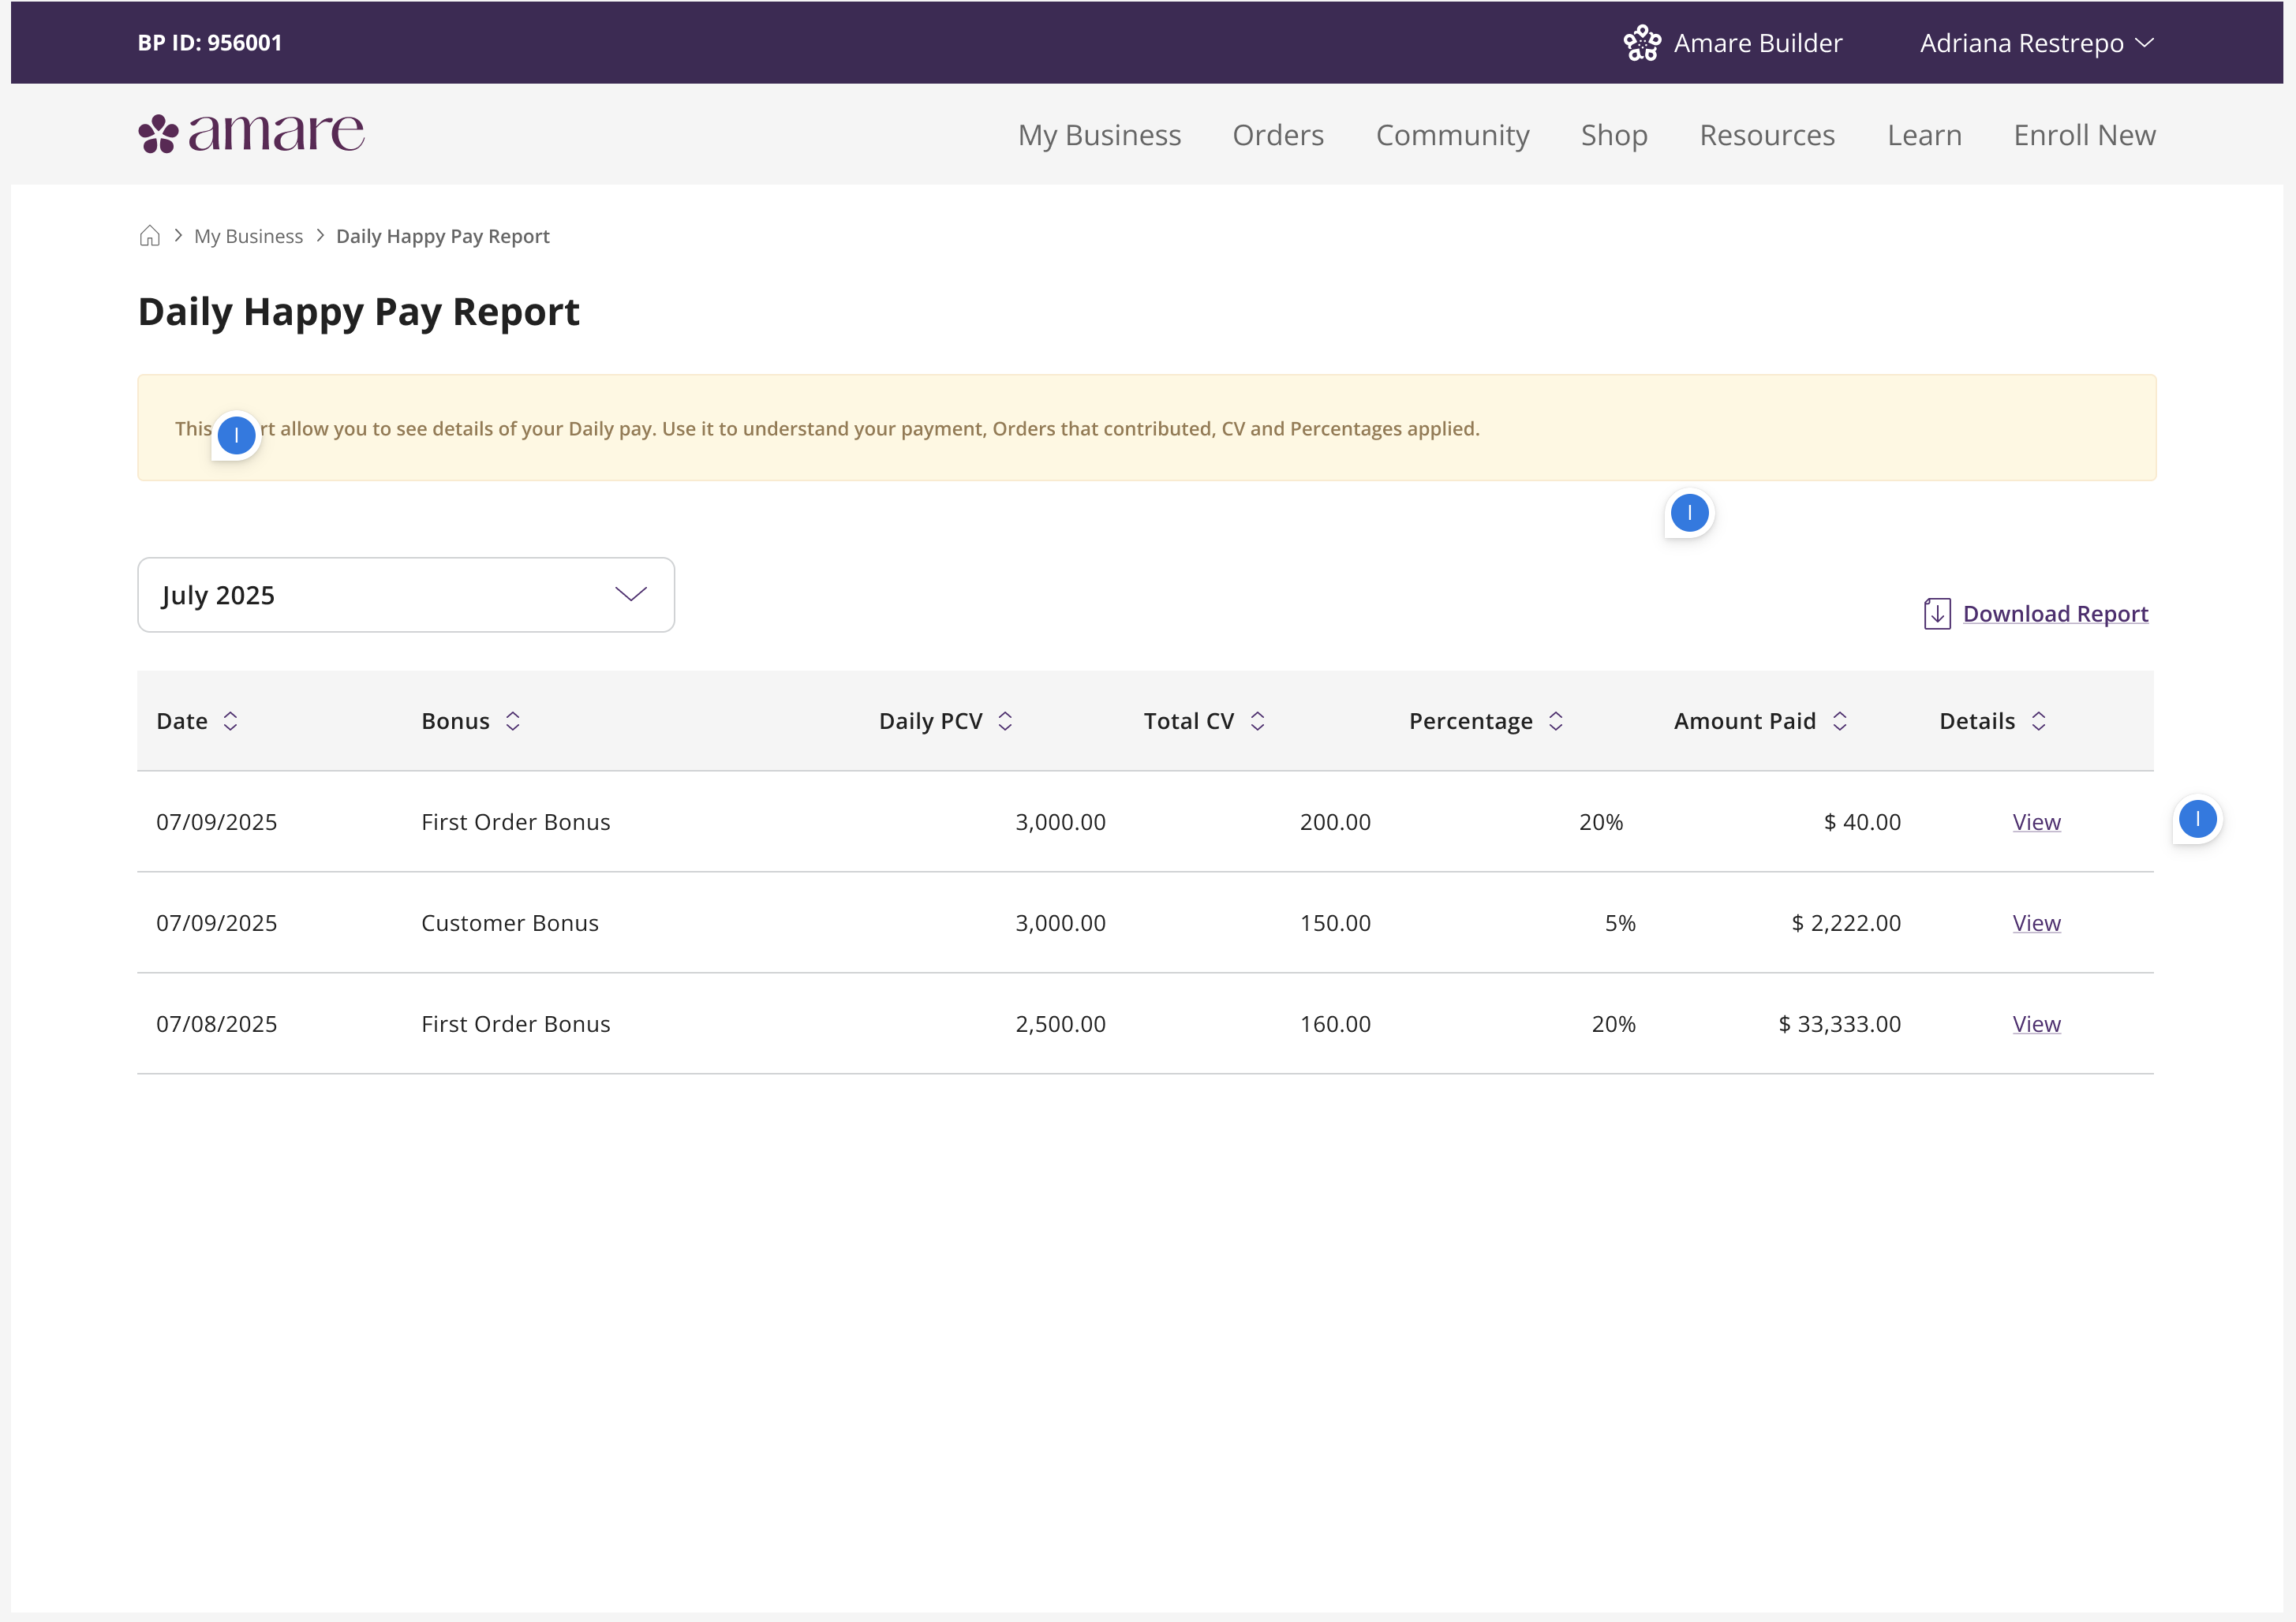Expand the Adriana Restrepo account menu

(2037, 43)
